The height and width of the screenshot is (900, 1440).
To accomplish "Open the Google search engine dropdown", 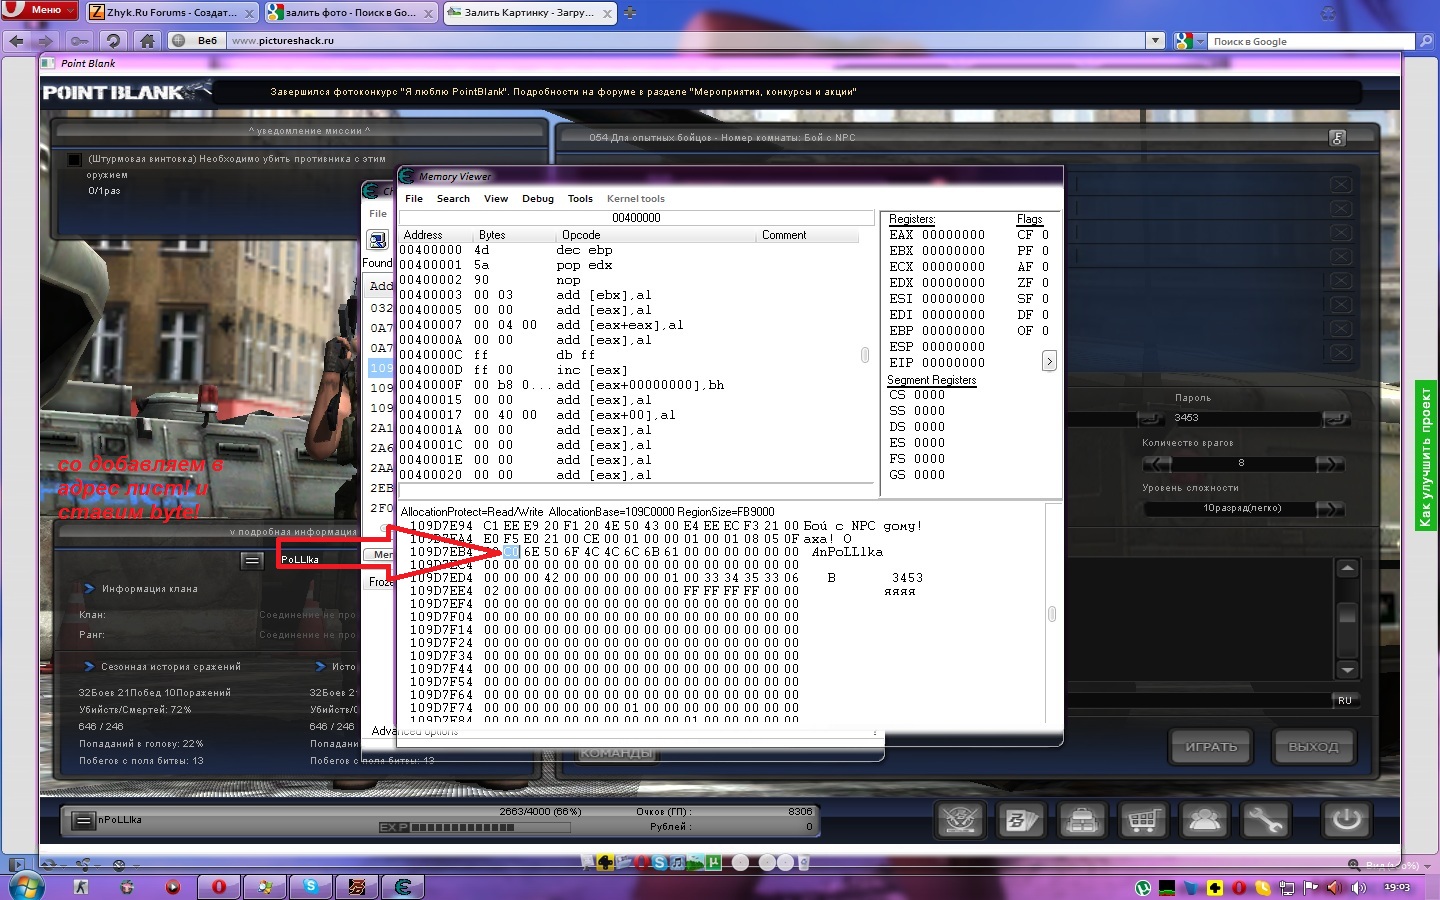I will 1189,41.
